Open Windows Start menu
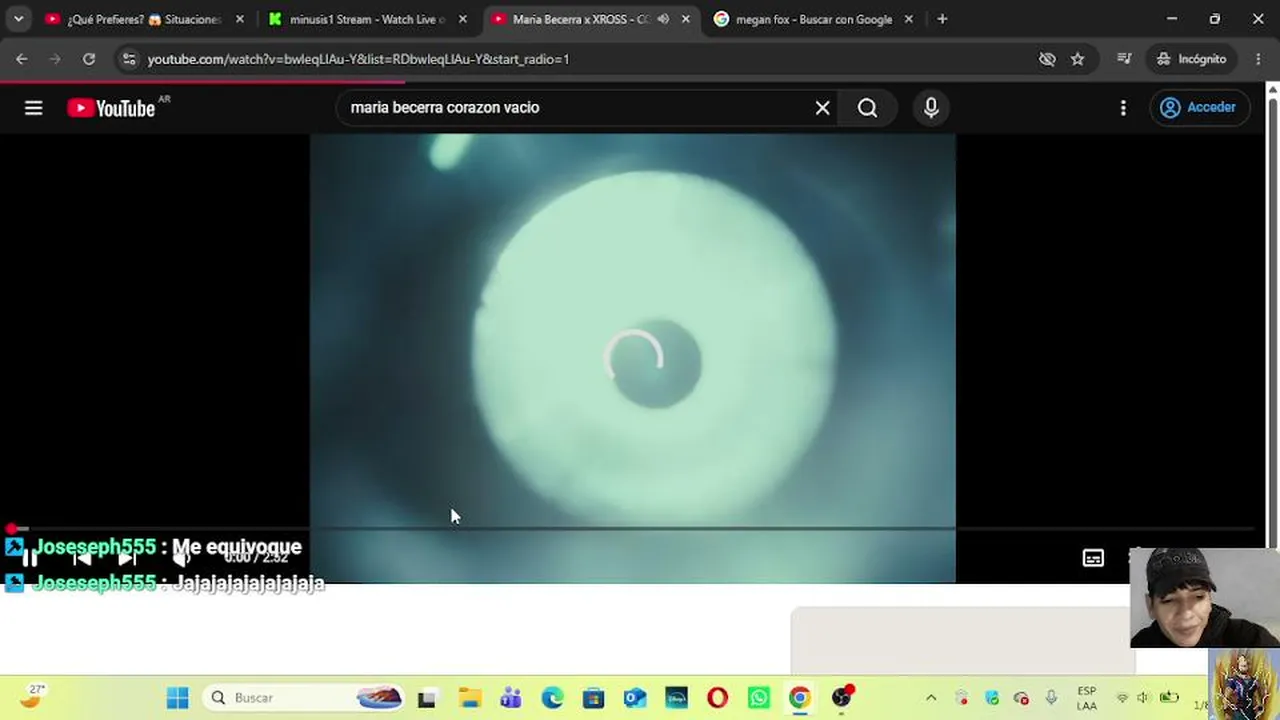1280x720 pixels. 177,698
